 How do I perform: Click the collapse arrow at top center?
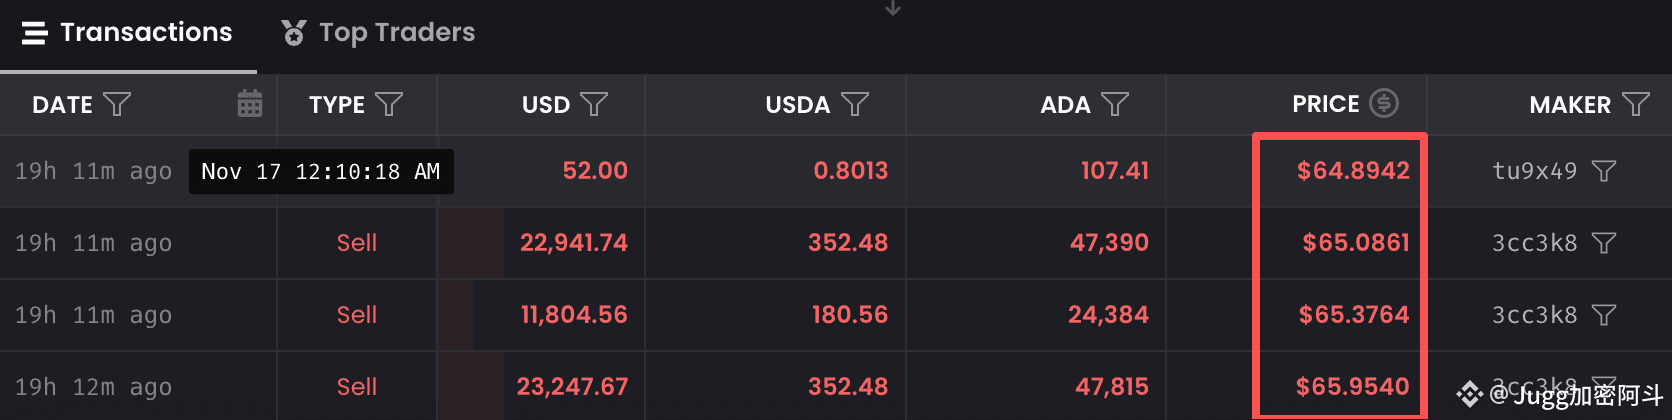coord(893,9)
